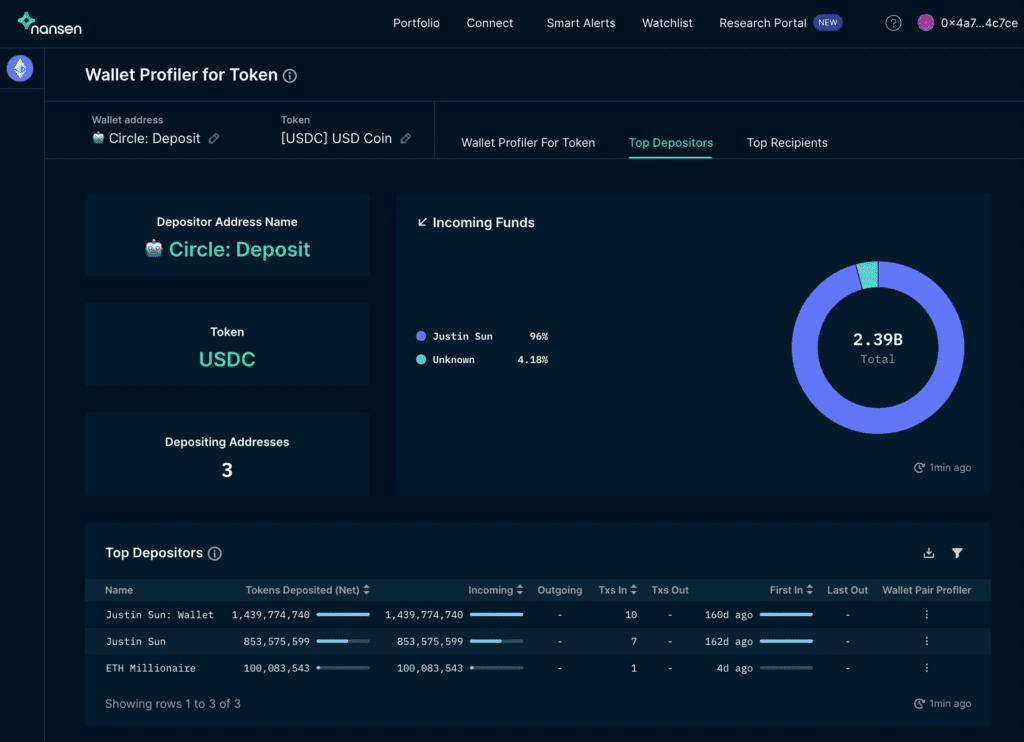Switch to Top Recipients tab
Screen dimensions: 1024x742
click(x=787, y=142)
